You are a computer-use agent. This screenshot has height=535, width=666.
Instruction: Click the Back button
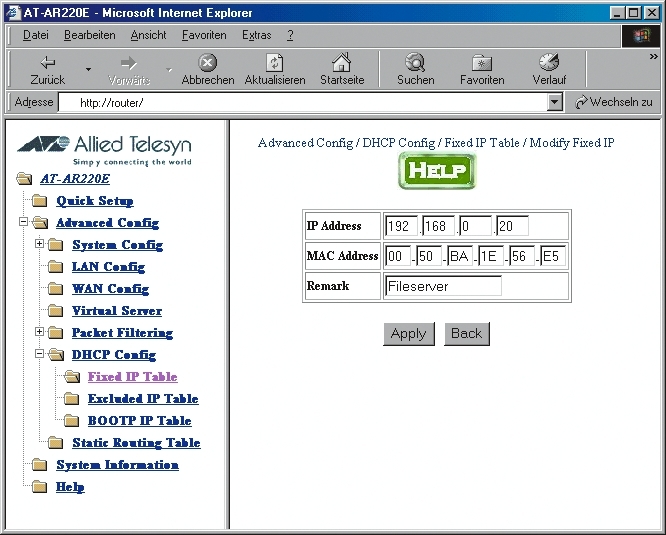coord(467,334)
